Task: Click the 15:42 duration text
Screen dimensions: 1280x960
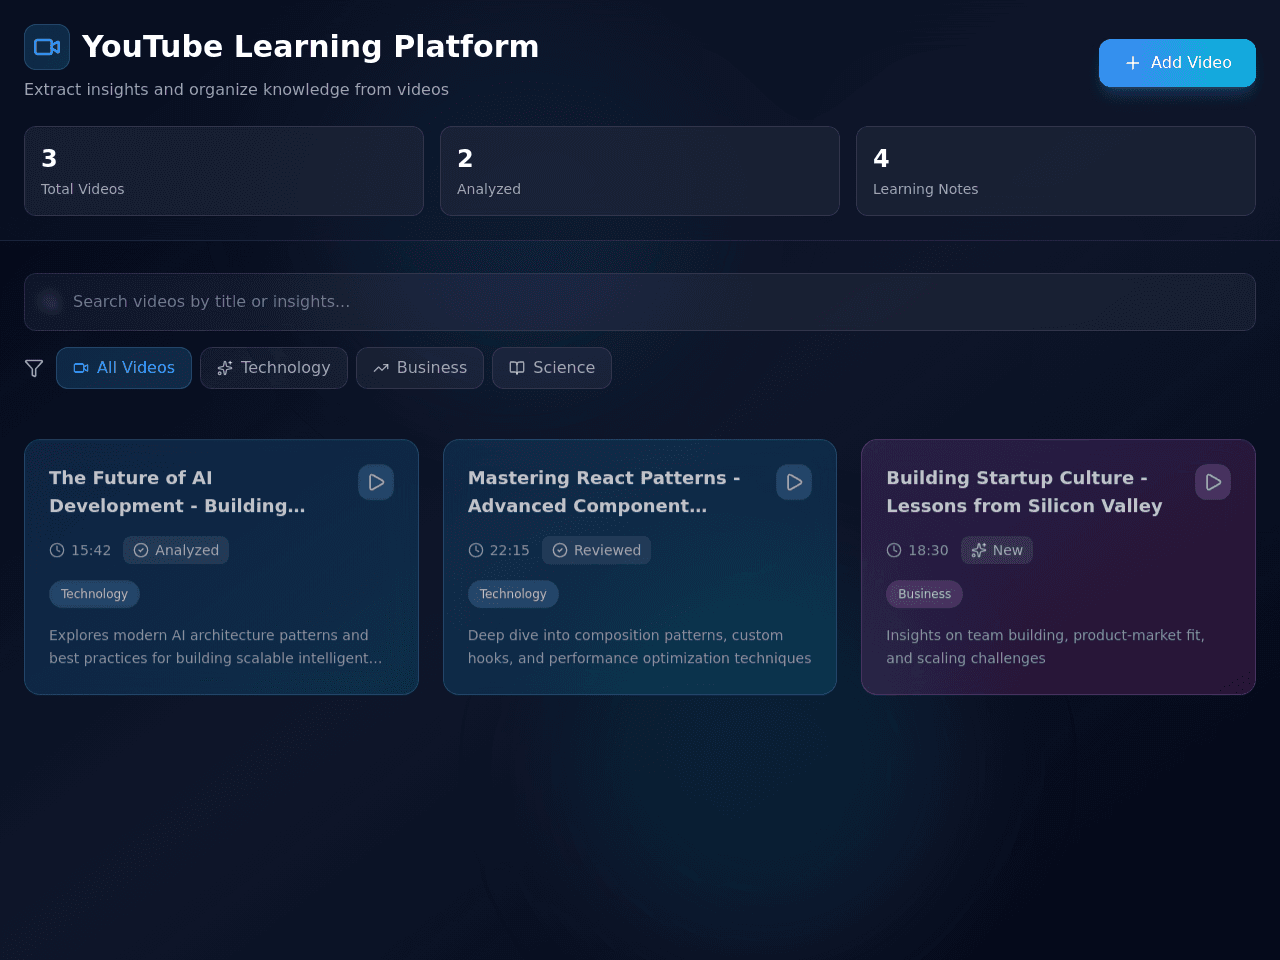Action: 91,550
